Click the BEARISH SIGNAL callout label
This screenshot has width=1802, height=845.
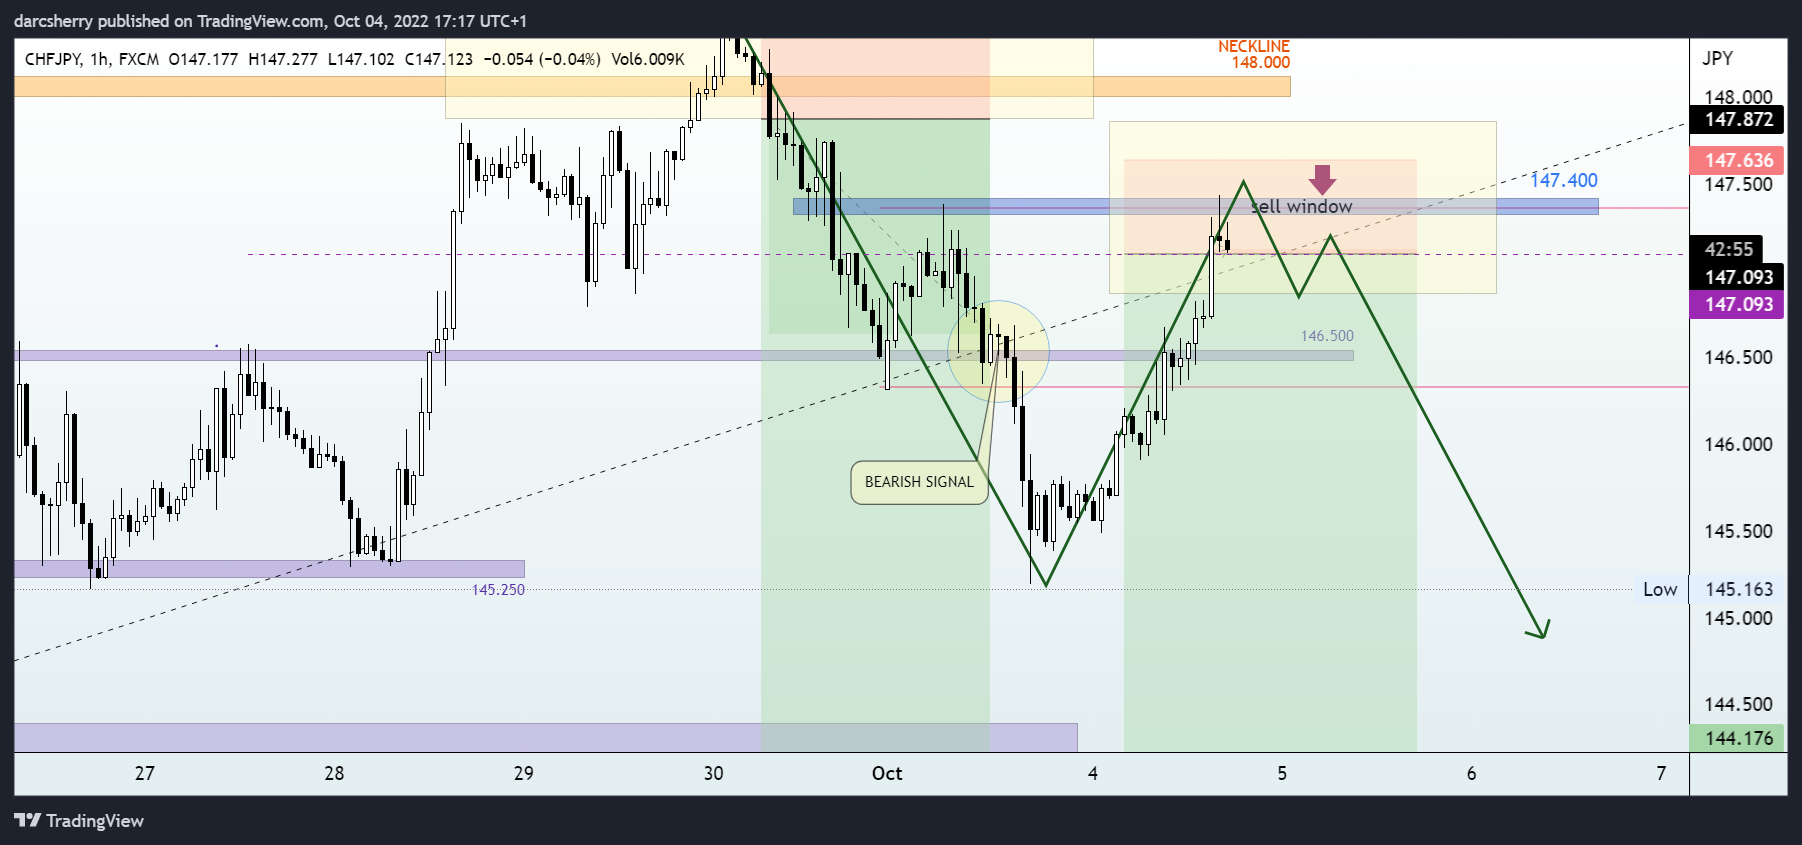[919, 482]
